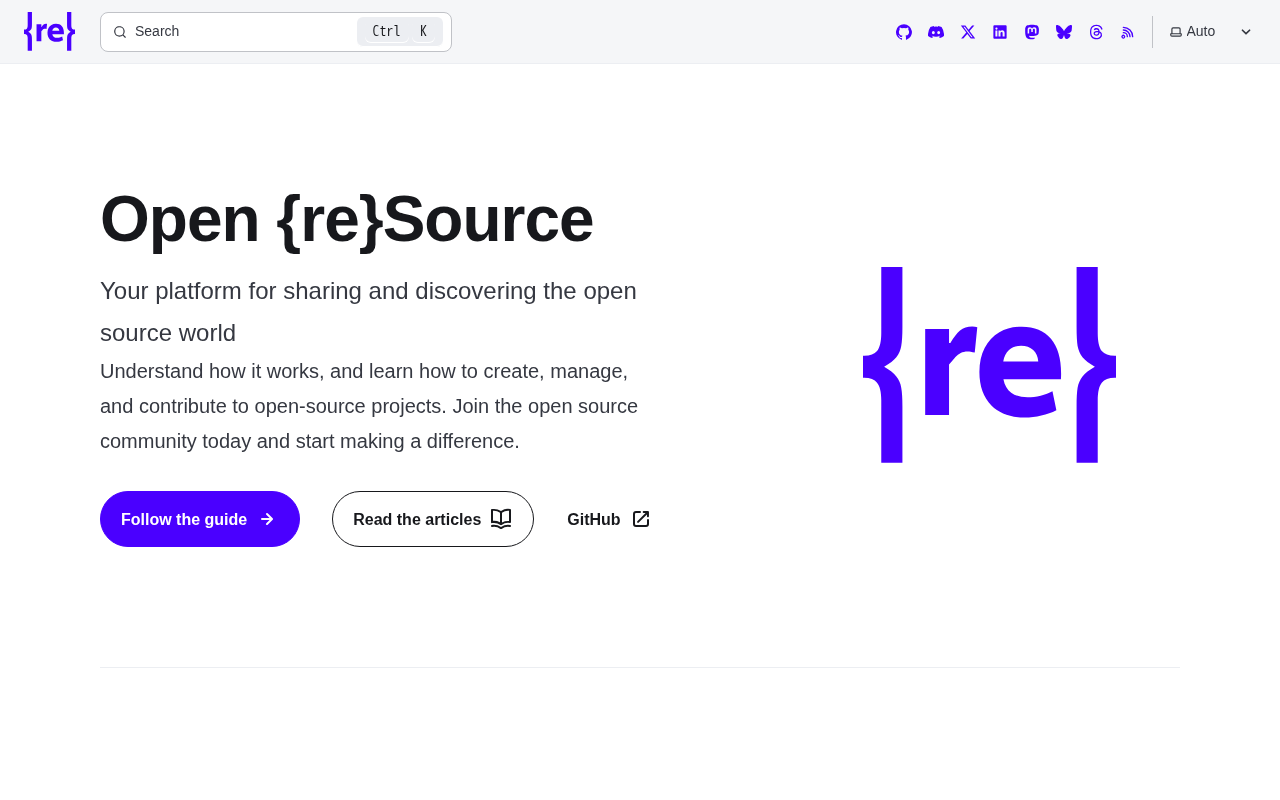Screen dimensions: 1280x800
Task: Click the Search field
Action: (x=276, y=32)
